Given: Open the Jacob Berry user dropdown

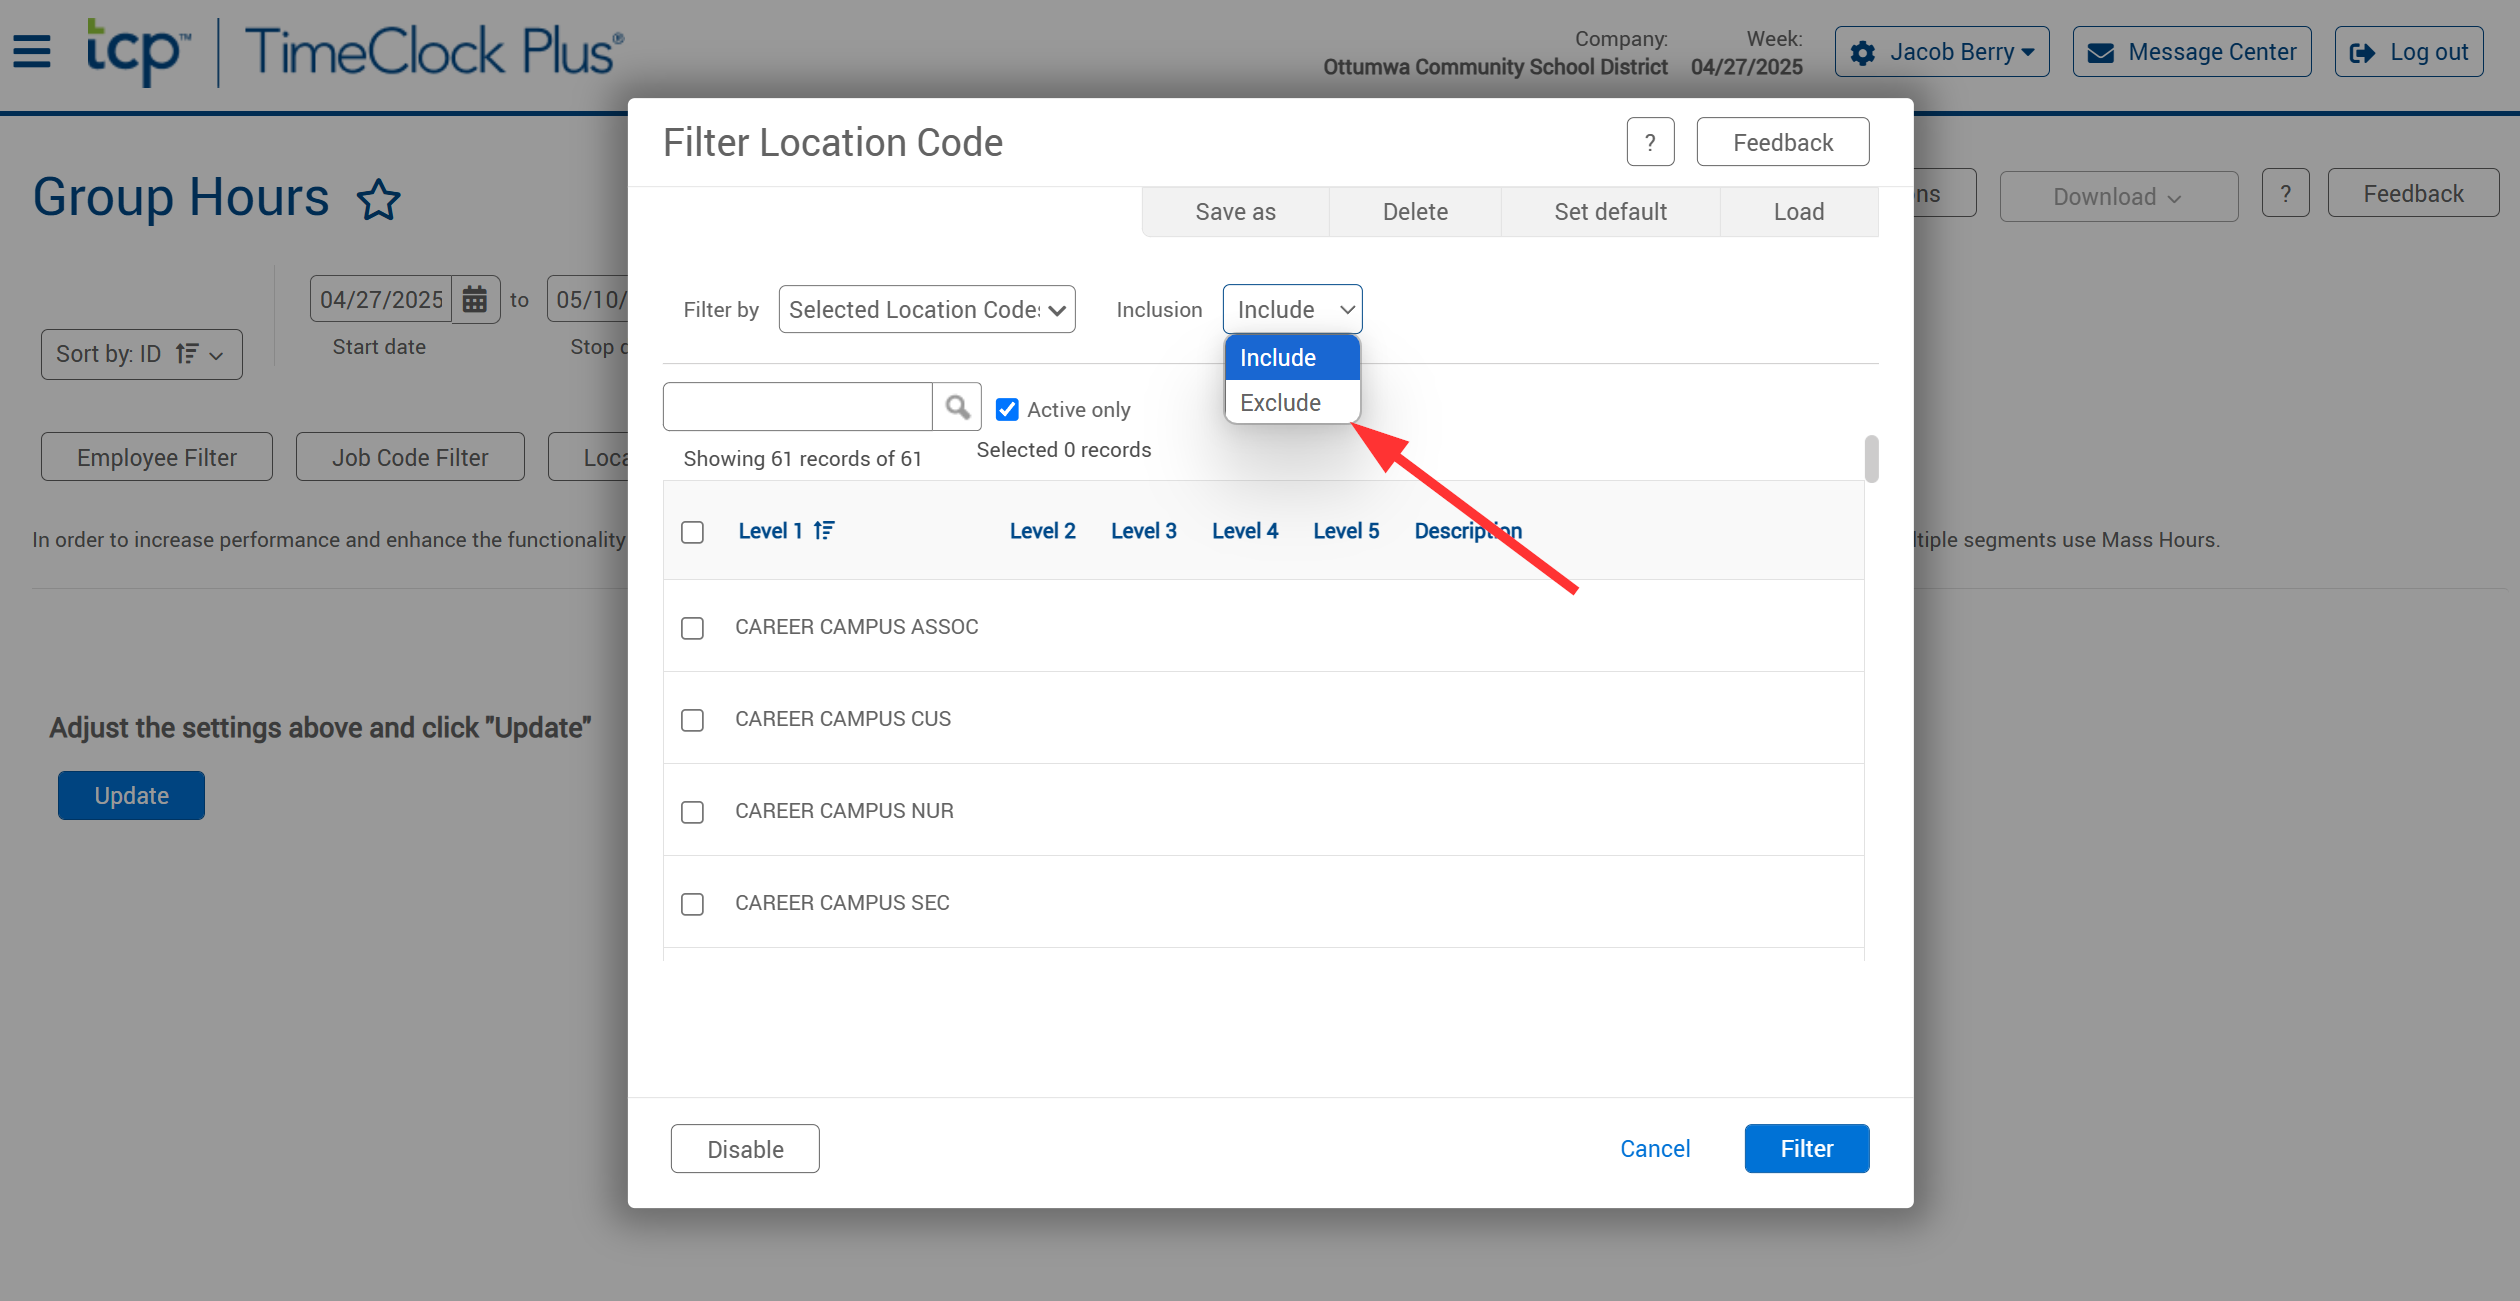Looking at the screenshot, I should (x=1942, y=52).
